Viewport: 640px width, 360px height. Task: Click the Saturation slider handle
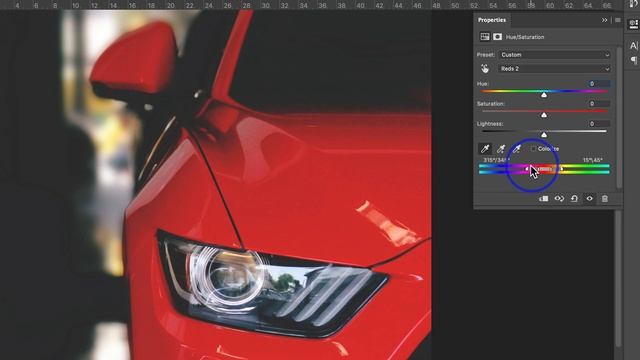(x=544, y=115)
